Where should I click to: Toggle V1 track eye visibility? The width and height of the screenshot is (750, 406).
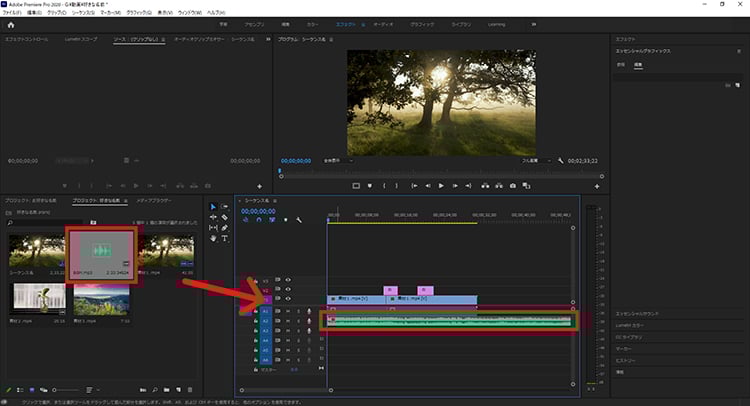point(288,298)
